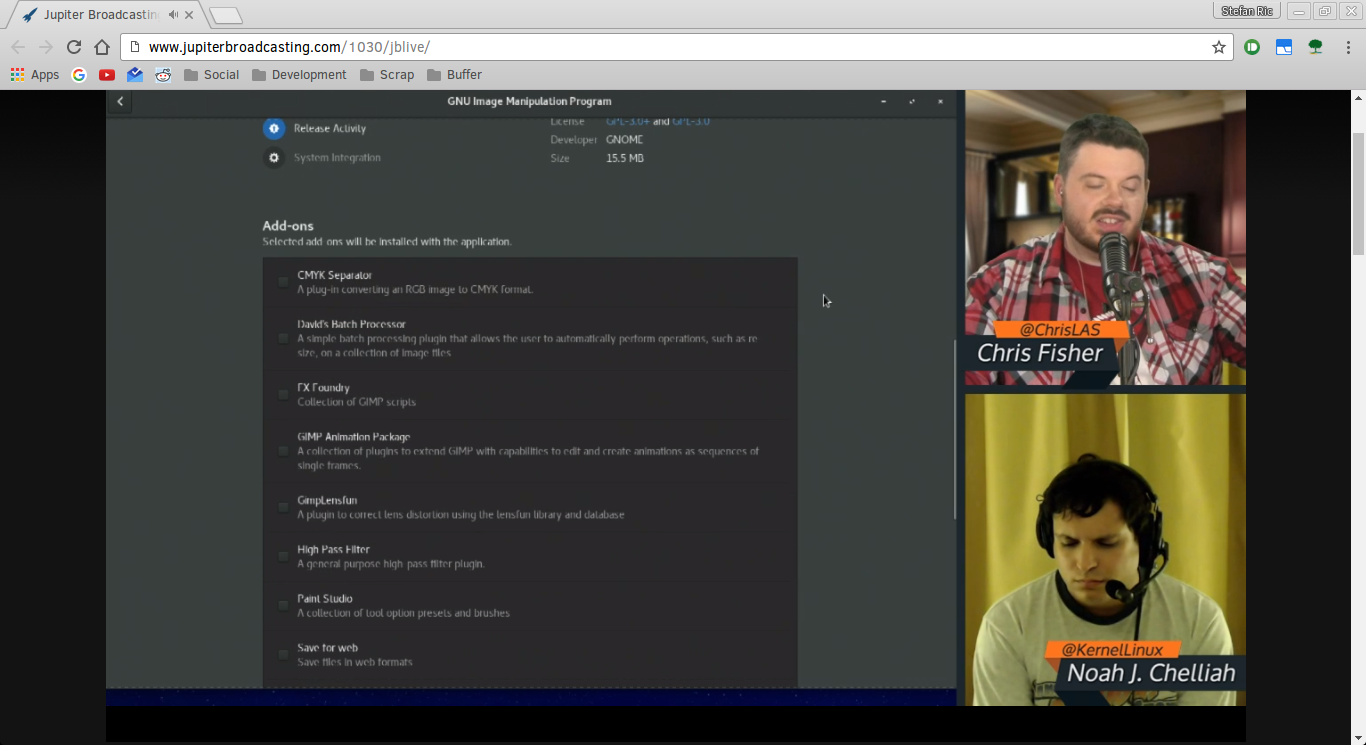
Task: Click "Save files in web formats" description
Action: pos(355,662)
